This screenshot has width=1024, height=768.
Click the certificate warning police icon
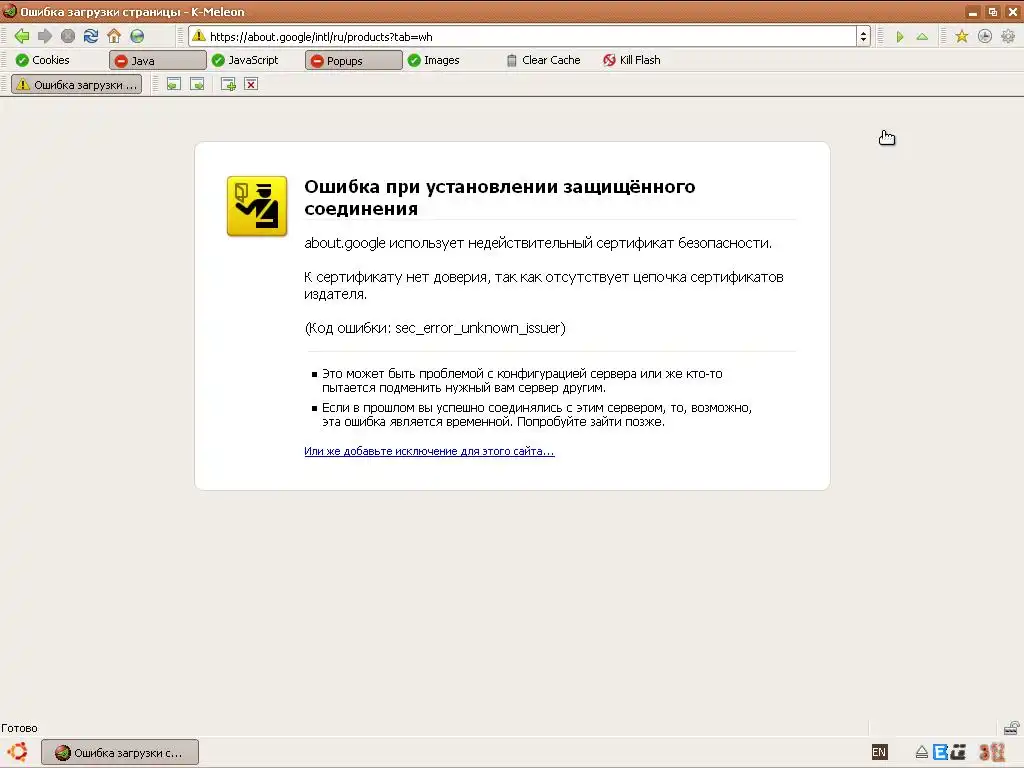(257, 206)
